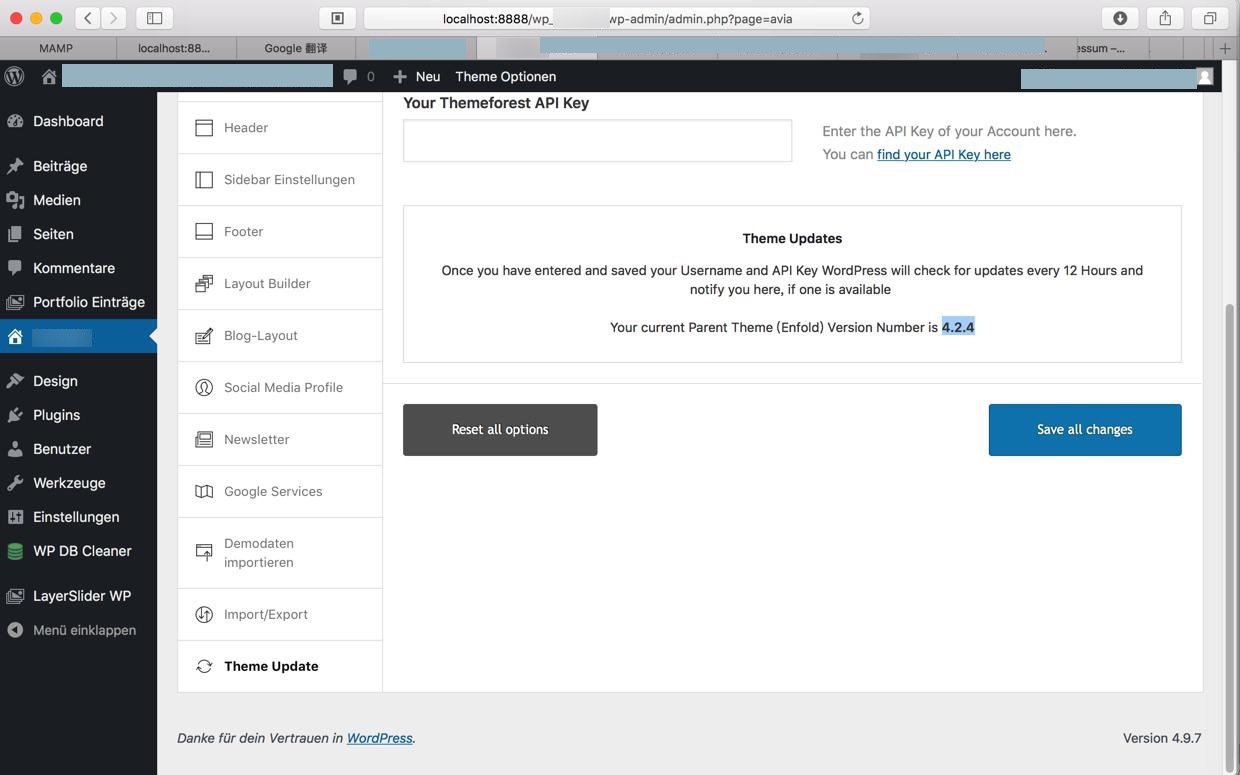This screenshot has width=1240, height=775.
Task: Click the Import/Export arrows icon
Action: (204, 615)
